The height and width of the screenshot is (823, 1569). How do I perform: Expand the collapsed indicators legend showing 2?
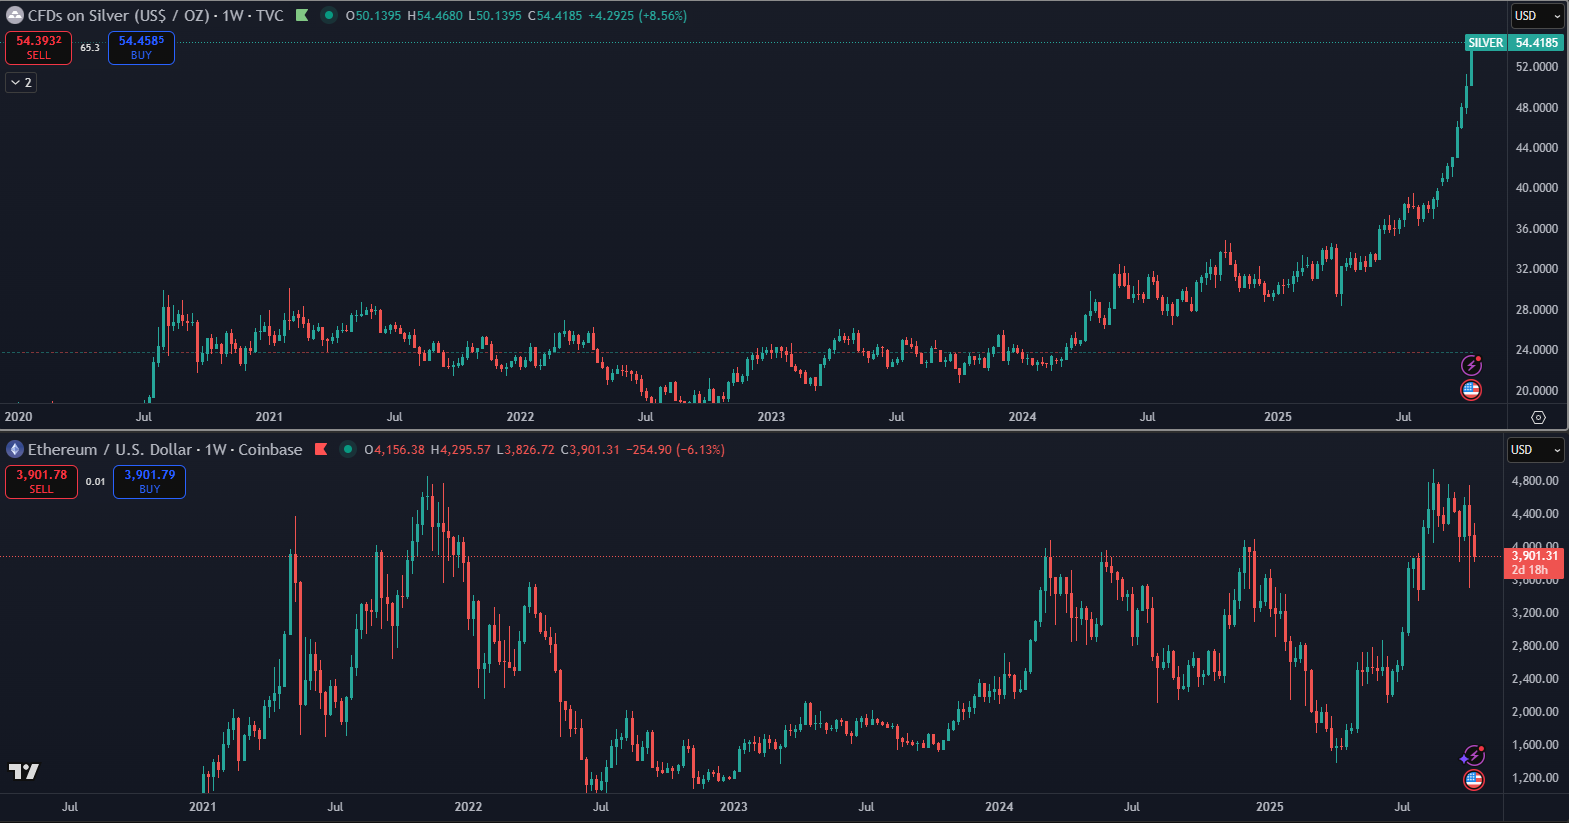pos(21,83)
